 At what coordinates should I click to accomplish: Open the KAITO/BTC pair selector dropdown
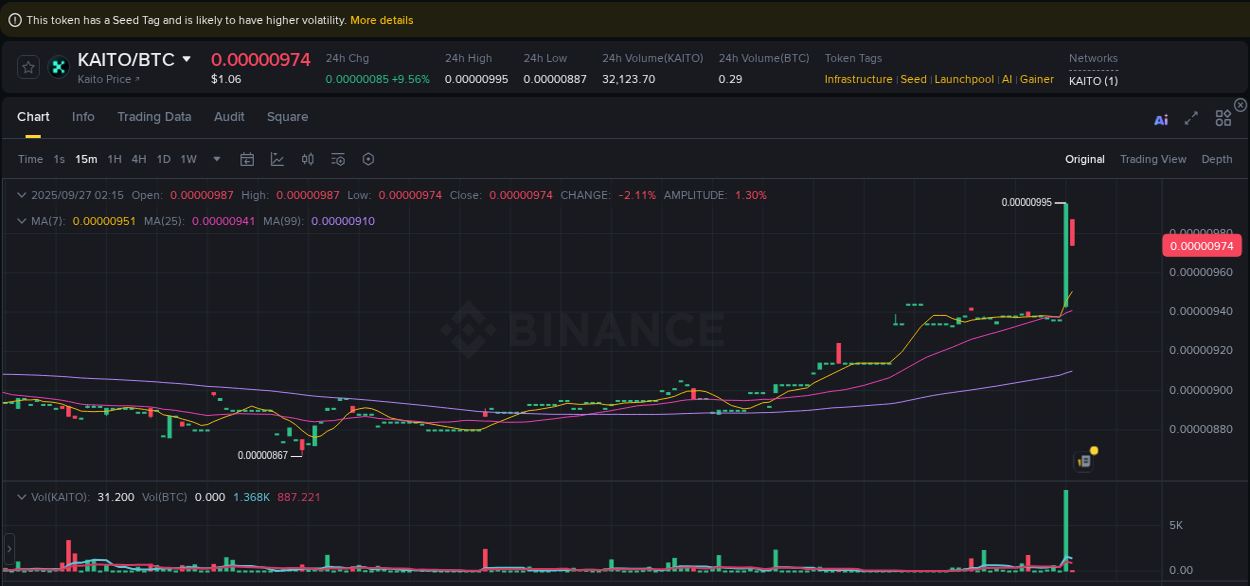tap(186, 59)
